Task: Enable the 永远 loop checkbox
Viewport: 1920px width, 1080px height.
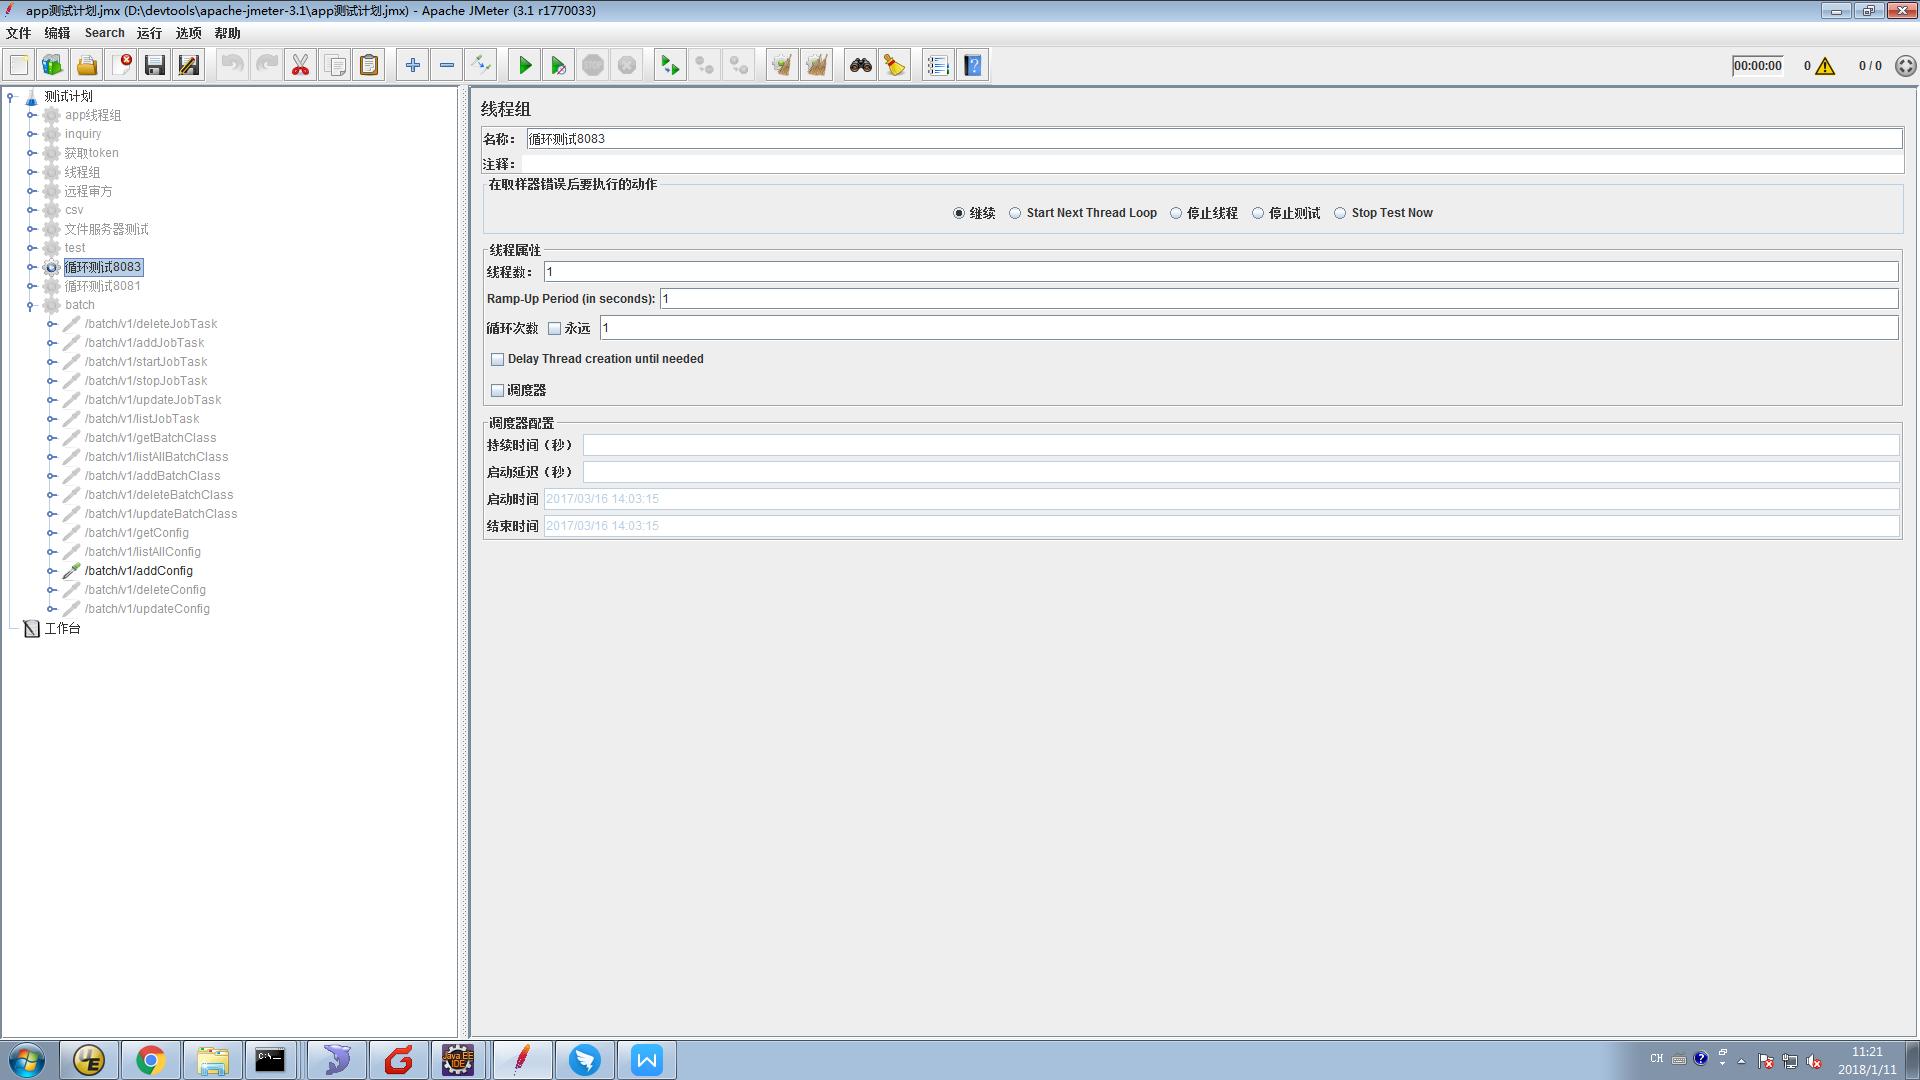Action: point(554,328)
